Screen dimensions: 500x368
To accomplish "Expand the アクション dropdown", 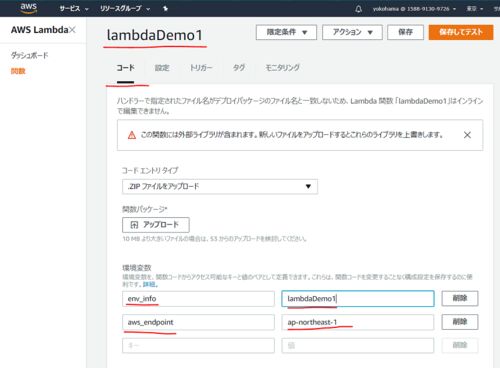I will pos(352,32).
